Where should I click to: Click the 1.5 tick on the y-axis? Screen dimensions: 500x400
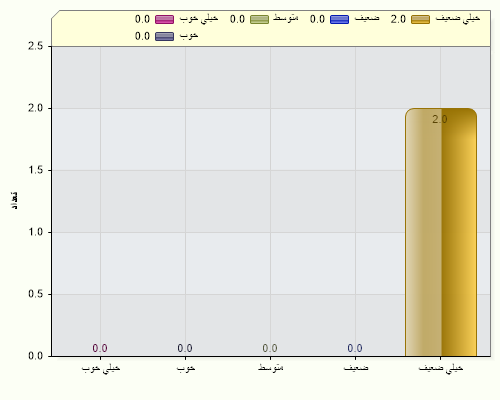(36, 170)
